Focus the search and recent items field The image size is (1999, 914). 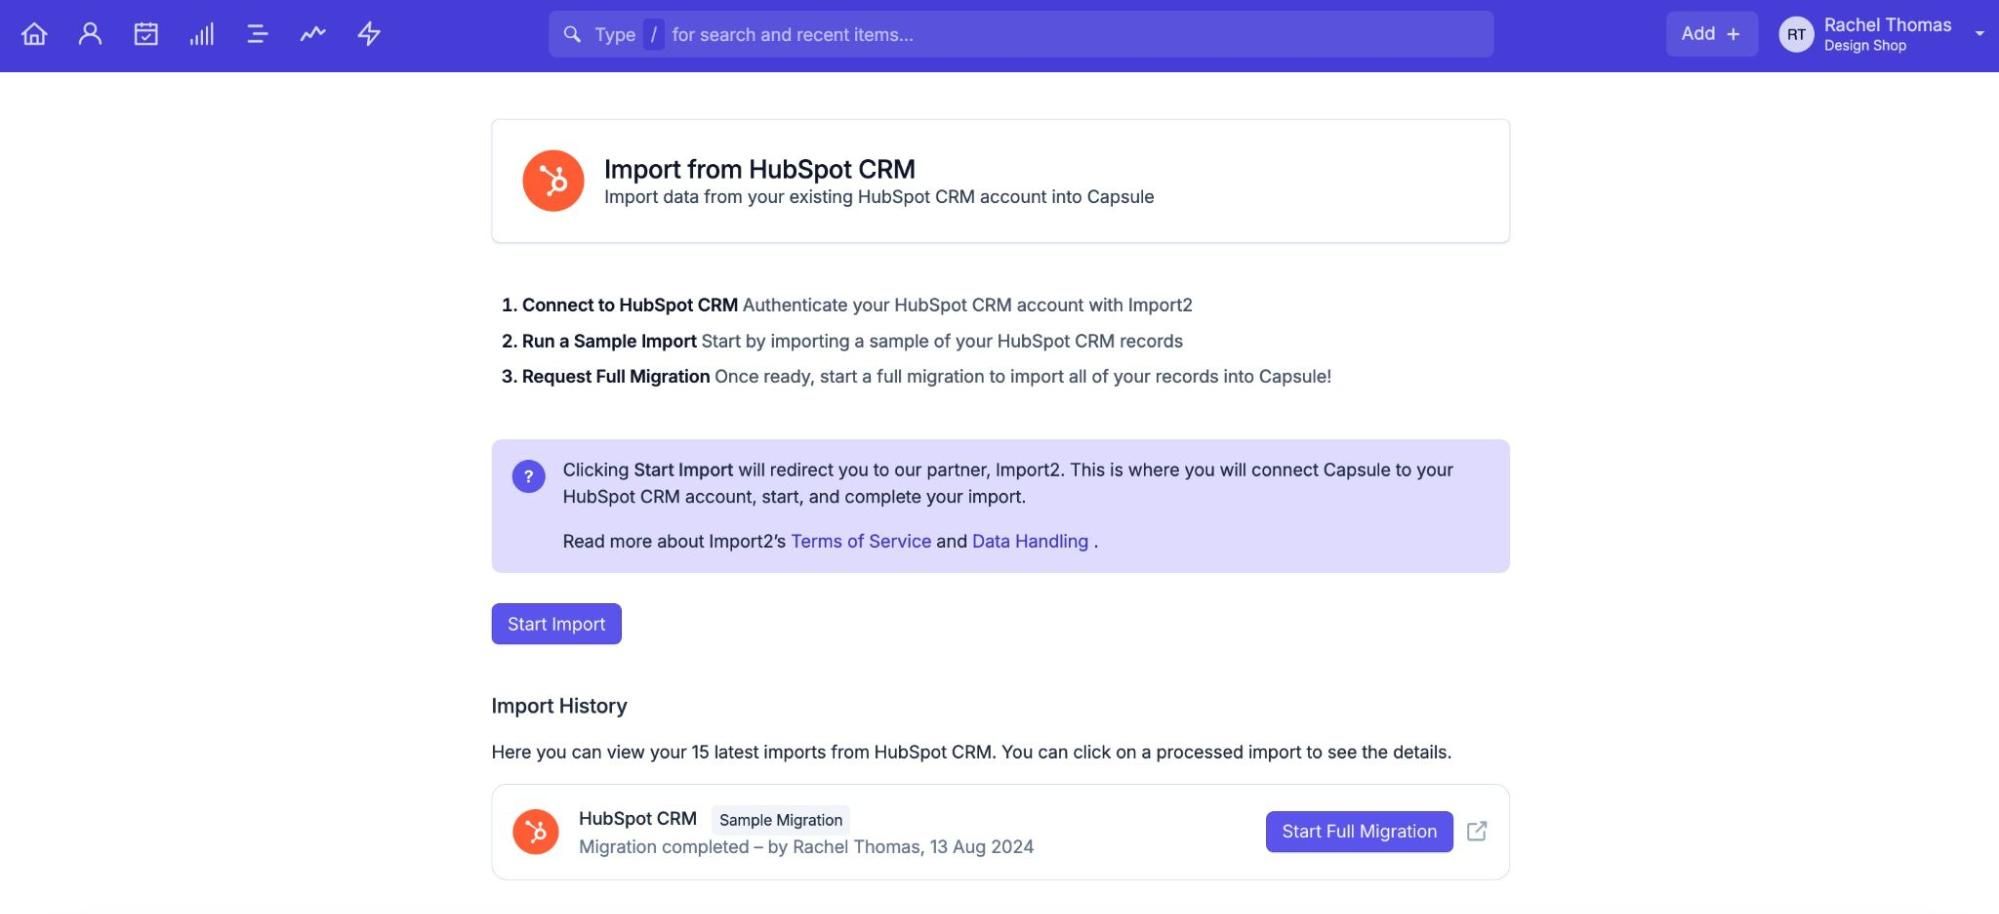(1021, 34)
